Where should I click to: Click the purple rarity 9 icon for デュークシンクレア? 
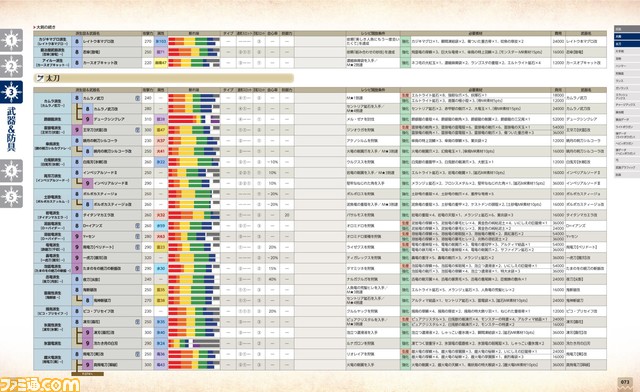coord(87,119)
